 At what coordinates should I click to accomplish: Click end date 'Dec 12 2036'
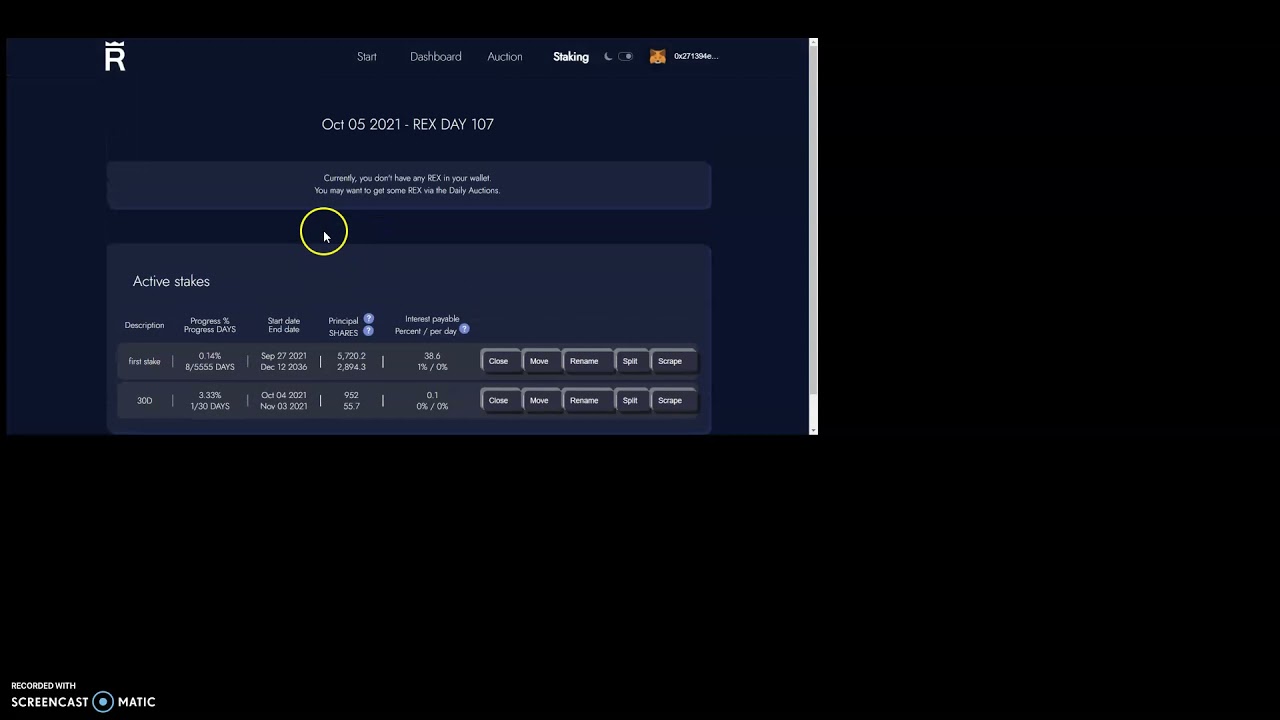(284, 367)
